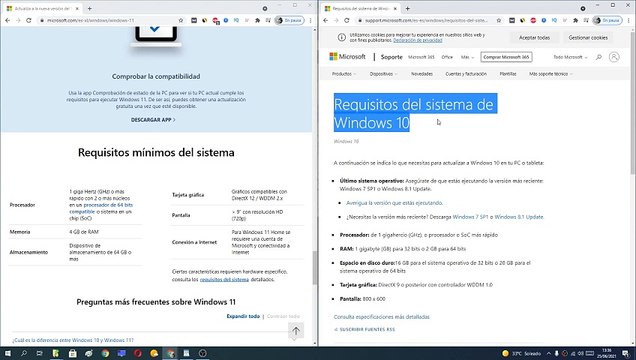The height and width of the screenshot is (360, 636).
Task: Click 'SUSCRIBIR FUENTES RSS' link
Action: (364, 330)
